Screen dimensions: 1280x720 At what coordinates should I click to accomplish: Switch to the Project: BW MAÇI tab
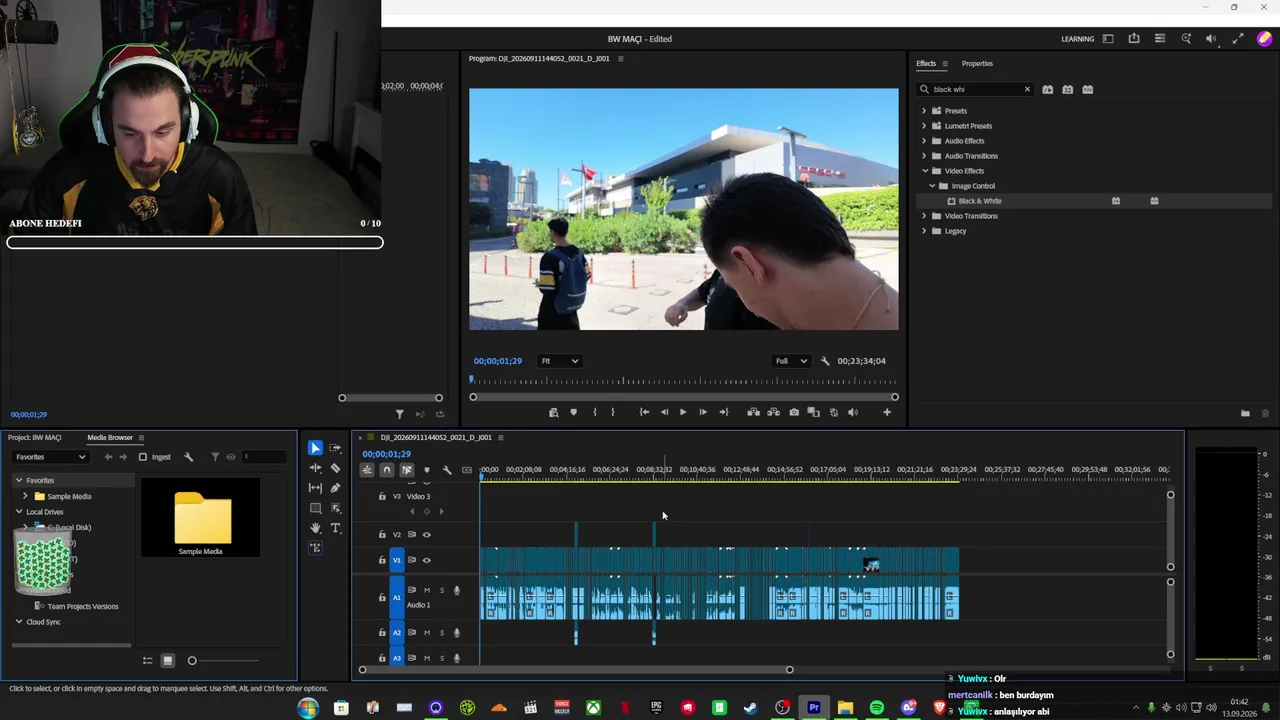coord(35,437)
